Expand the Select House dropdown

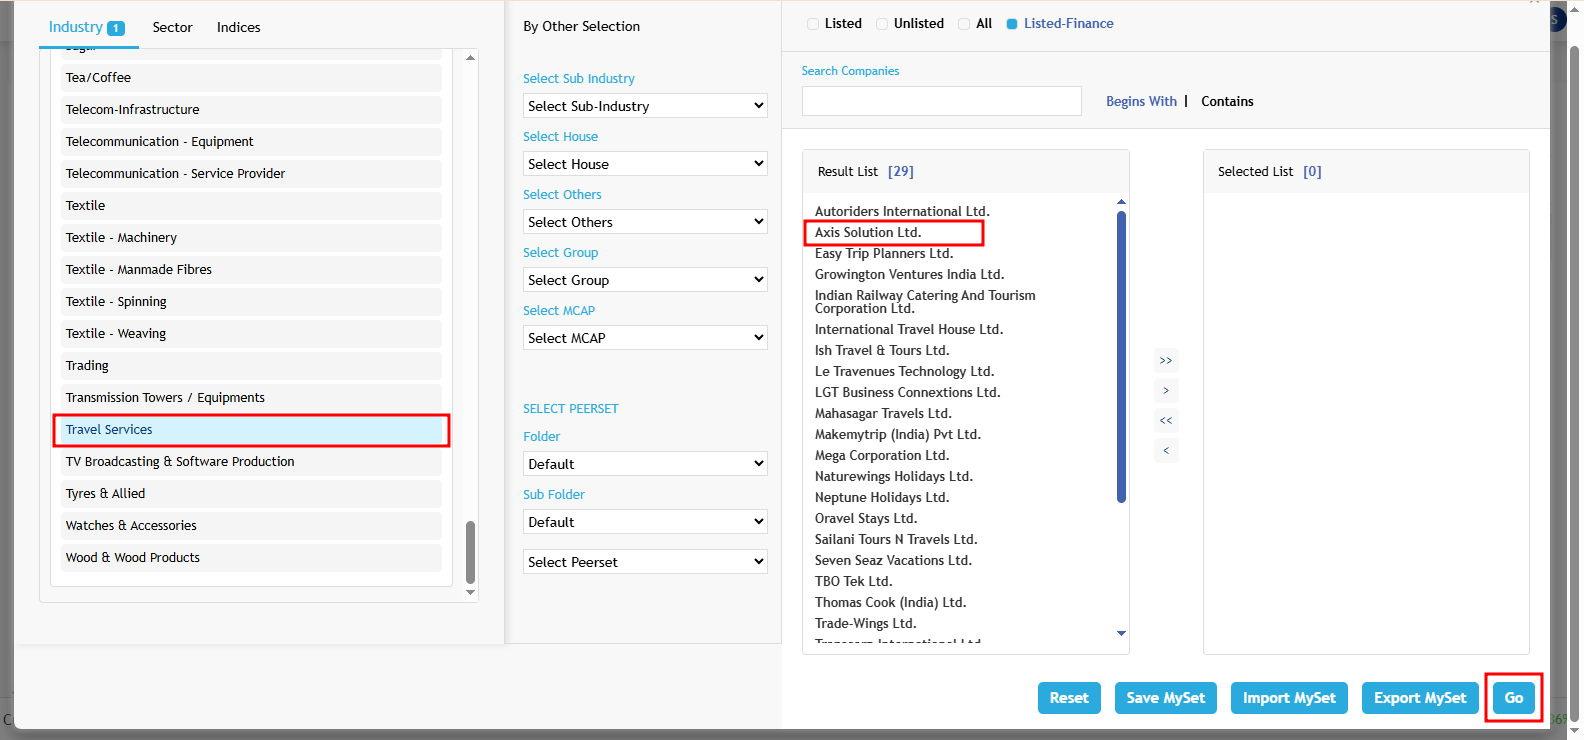pos(645,164)
